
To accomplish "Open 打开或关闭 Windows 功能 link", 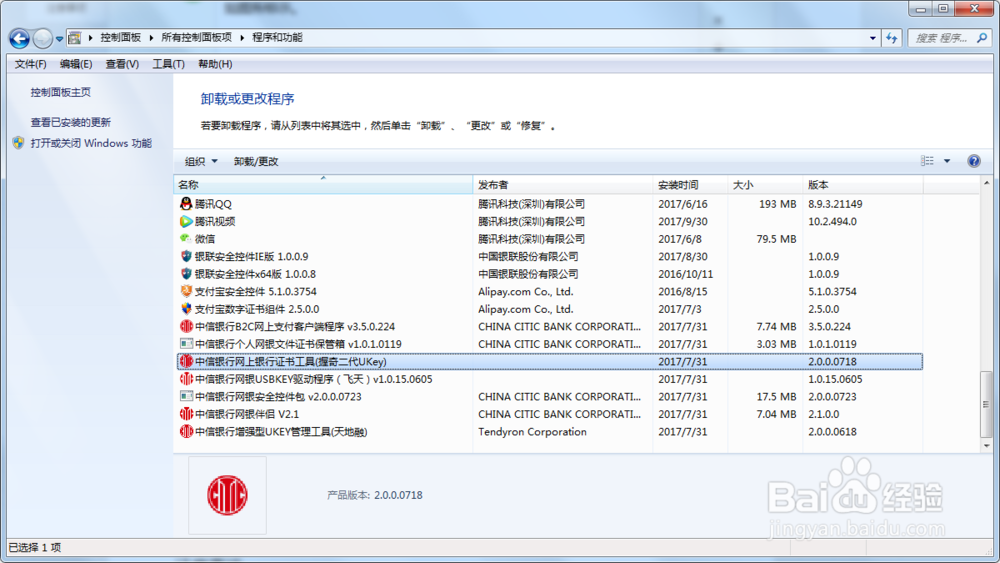I will [x=91, y=143].
